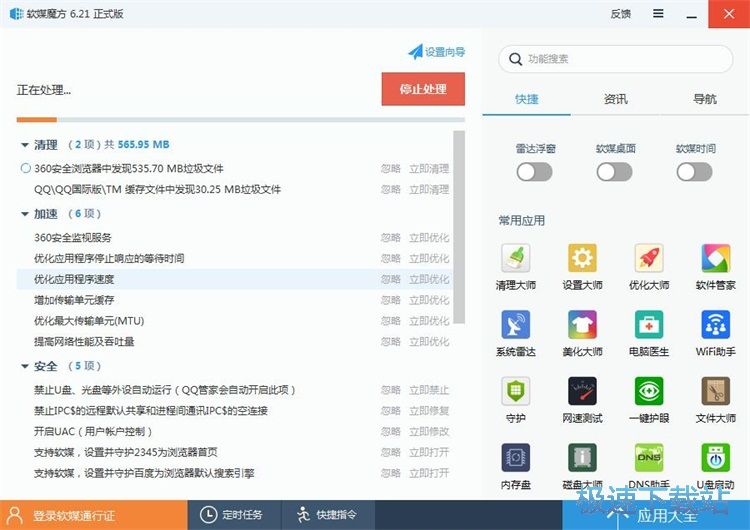Switch to 资讯 tab
Image resolution: width=750 pixels, height=530 pixels.
coord(616,99)
